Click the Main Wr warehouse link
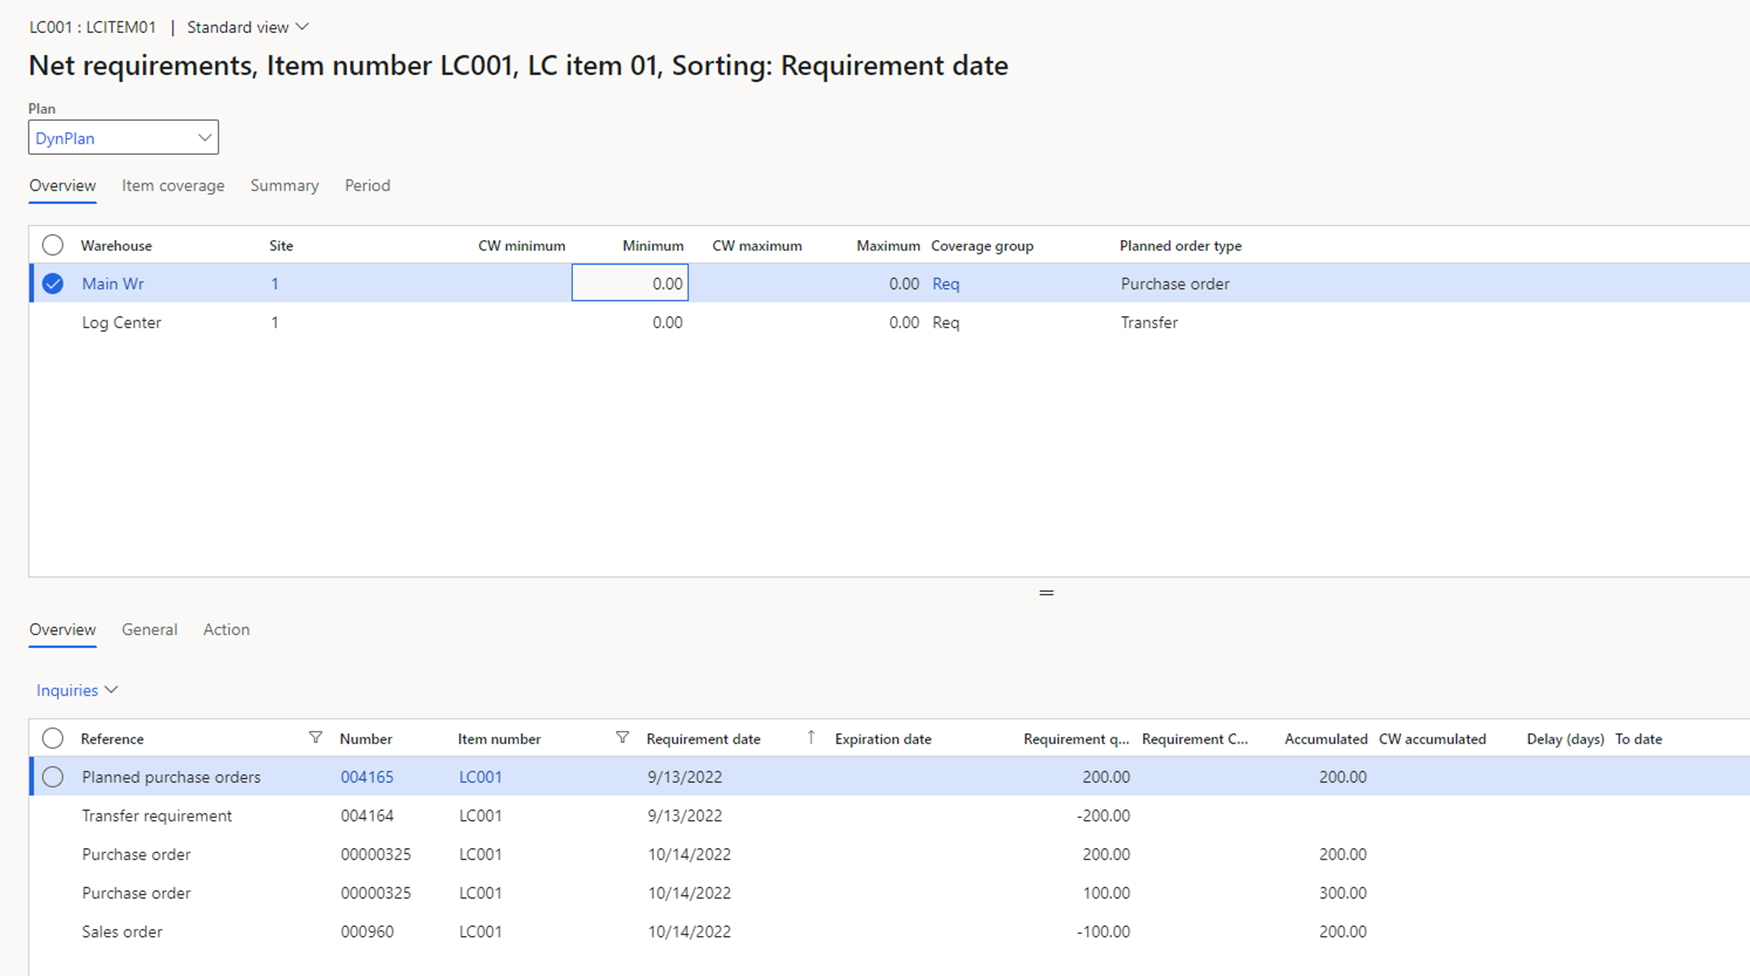The width and height of the screenshot is (1750, 976). coord(113,284)
